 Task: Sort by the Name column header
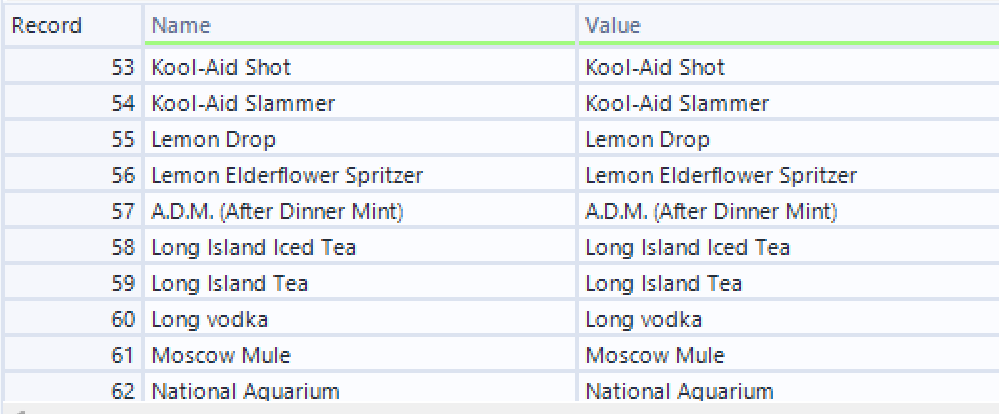181,25
